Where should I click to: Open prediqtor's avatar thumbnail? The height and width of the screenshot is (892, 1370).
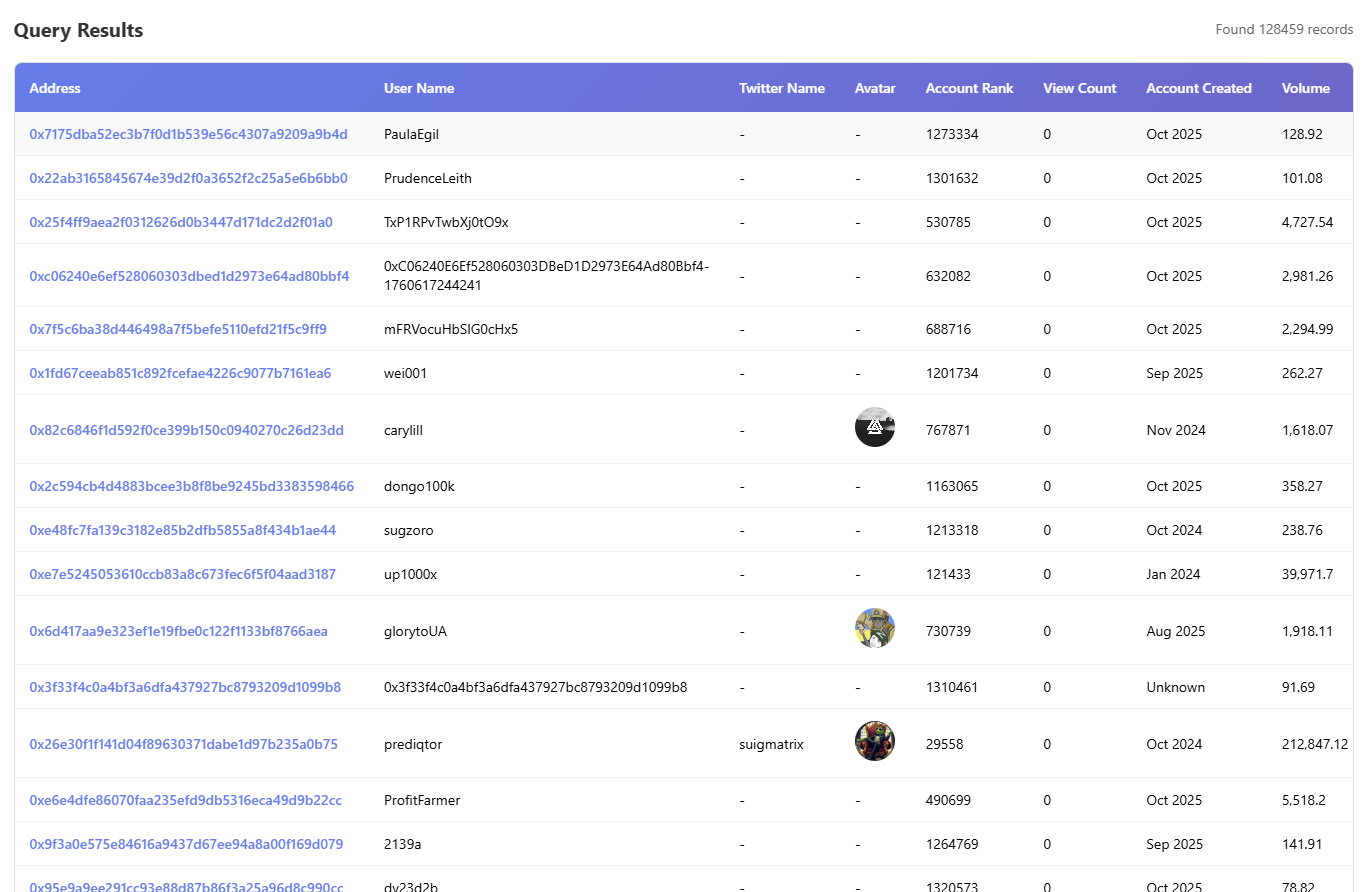pyautogui.click(x=874, y=741)
